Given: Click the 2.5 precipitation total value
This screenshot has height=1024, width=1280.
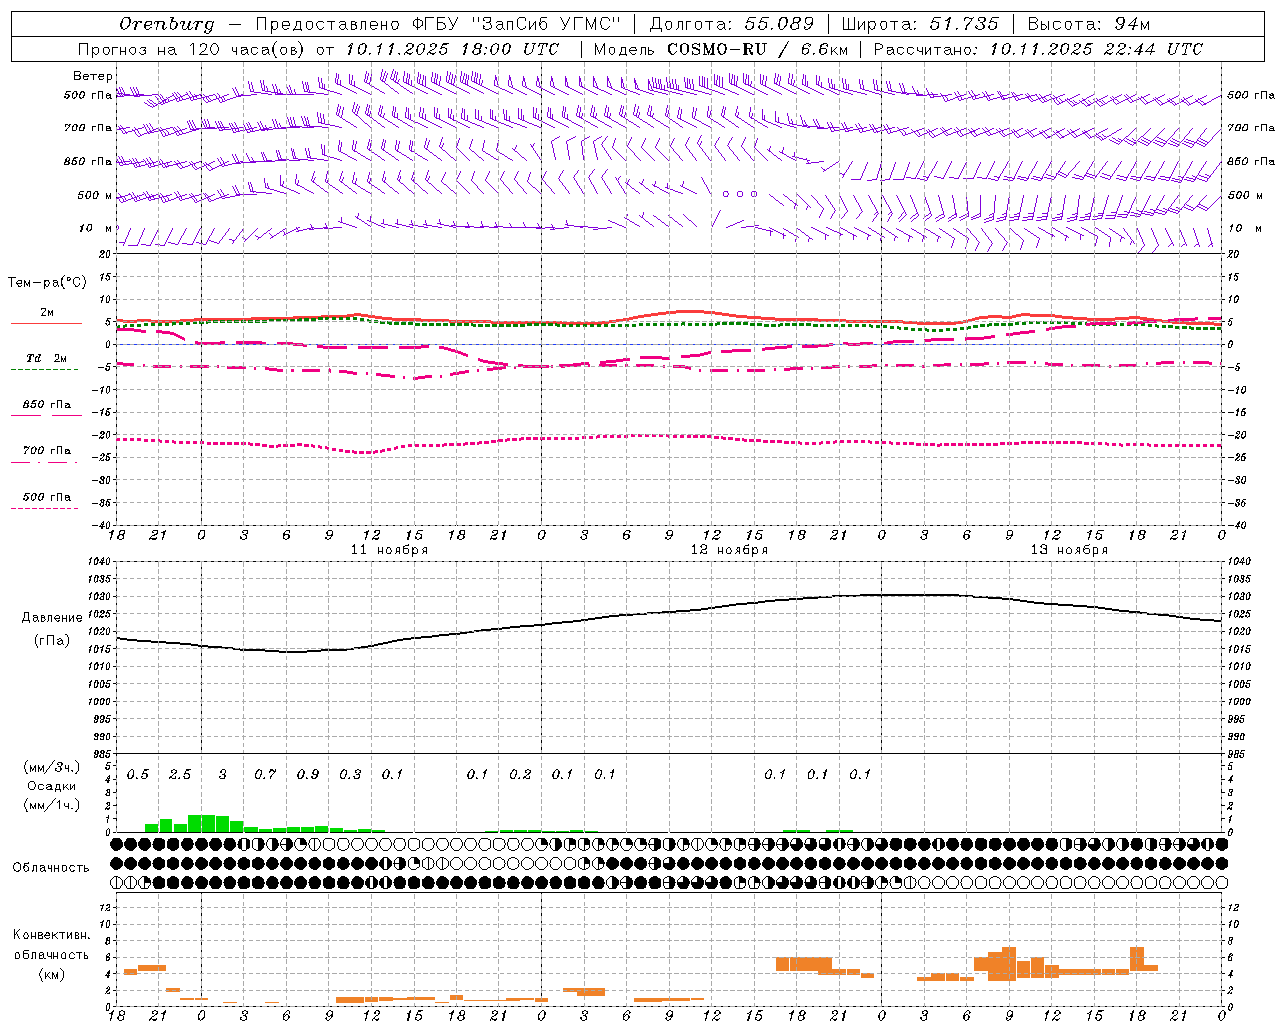Looking at the screenshot, I should point(180,775).
